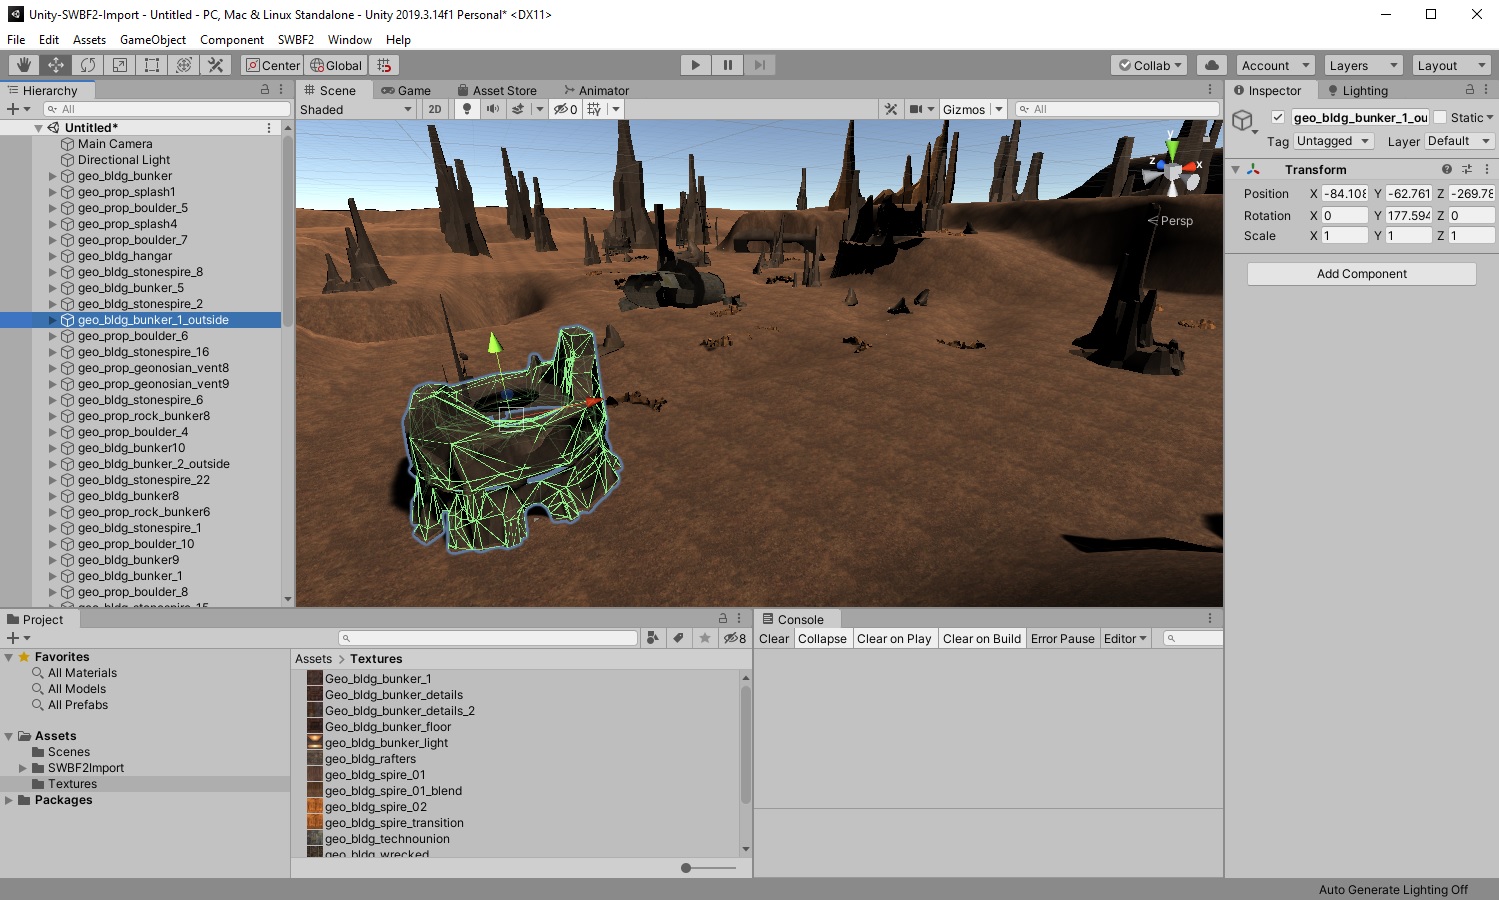Open the Gizmos dropdown arrow

pos(998,109)
